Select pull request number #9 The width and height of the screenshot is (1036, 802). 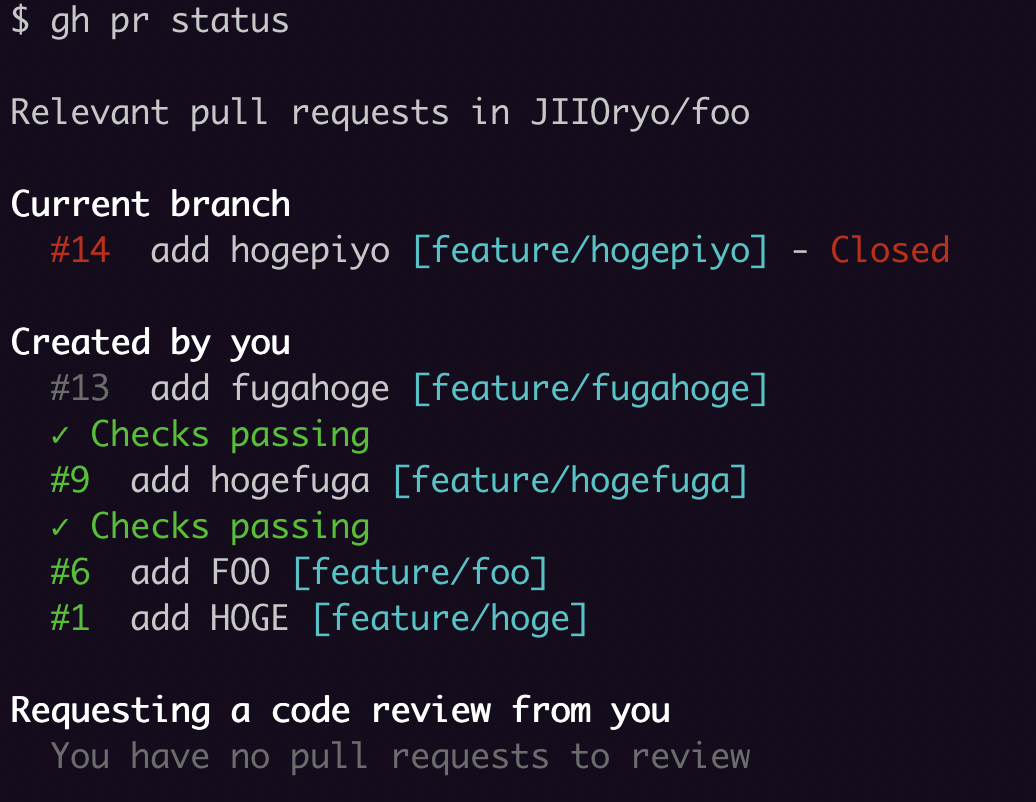click(x=70, y=481)
